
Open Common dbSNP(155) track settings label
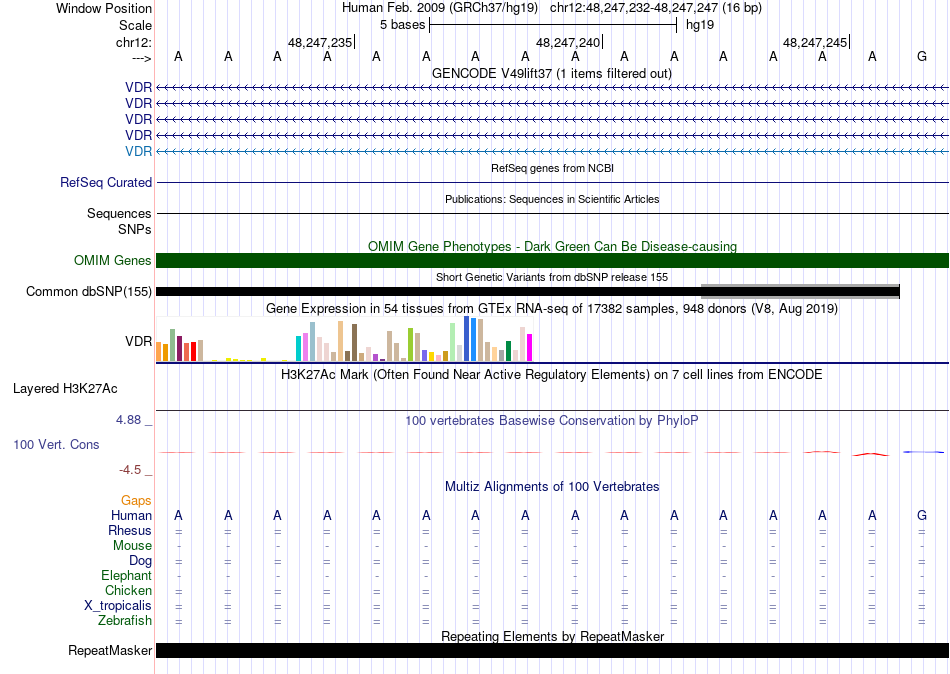tap(89, 292)
